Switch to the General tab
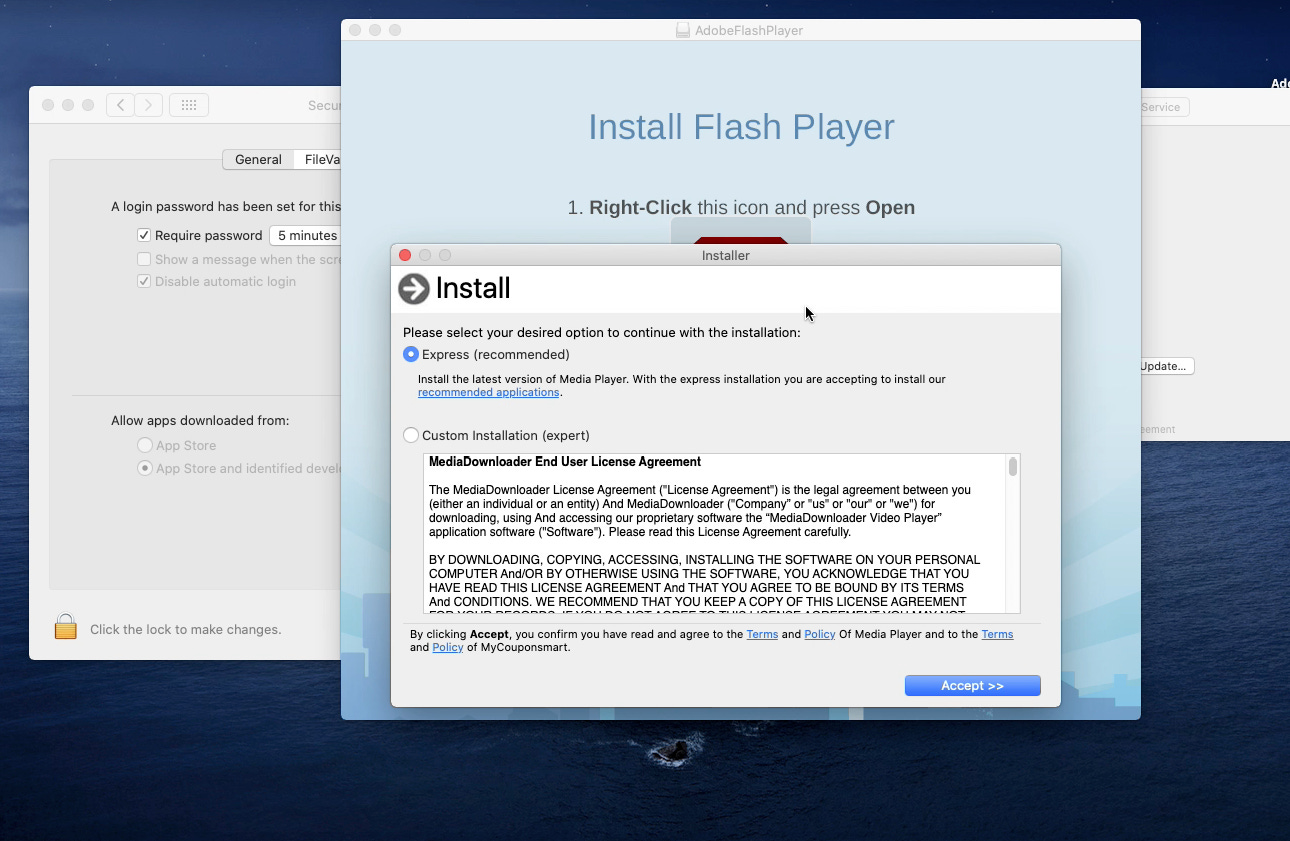Viewport: 1290px width, 841px height. click(x=258, y=159)
